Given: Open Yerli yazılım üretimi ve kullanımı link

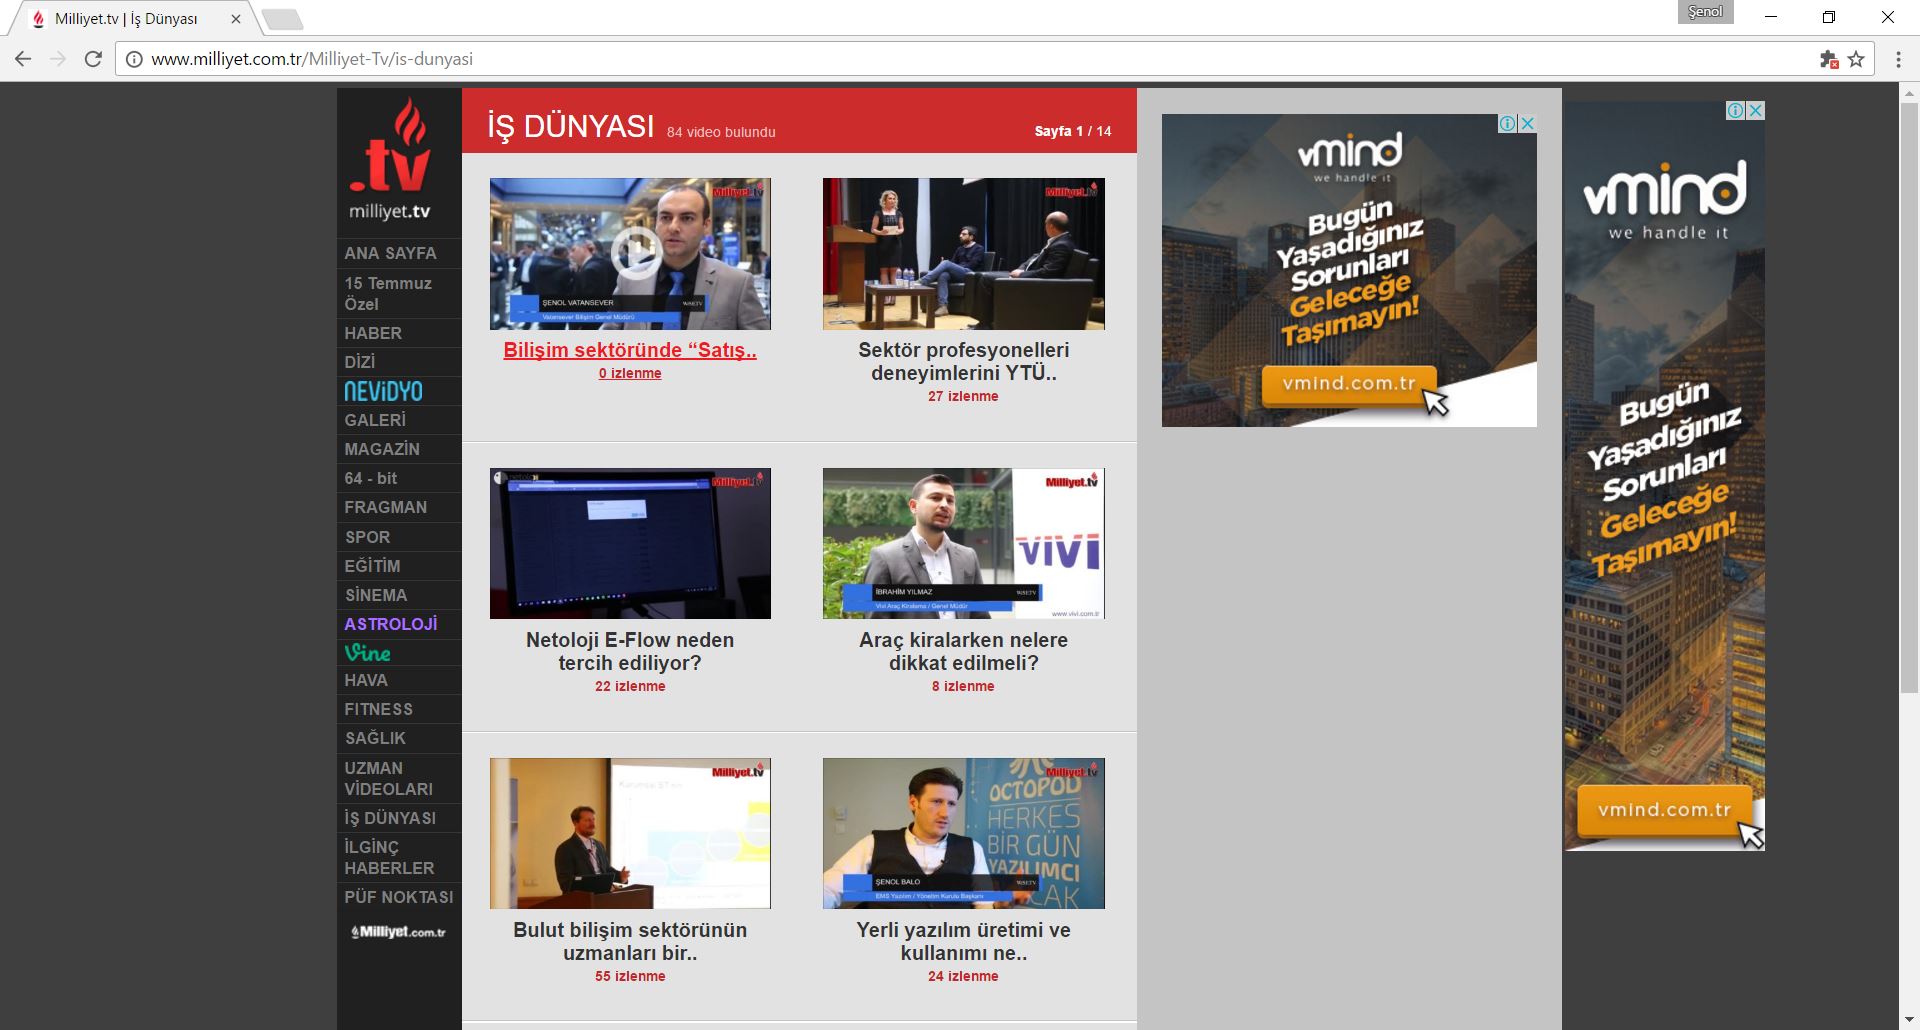Looking at the screenshot, I should tap(963, 941).
